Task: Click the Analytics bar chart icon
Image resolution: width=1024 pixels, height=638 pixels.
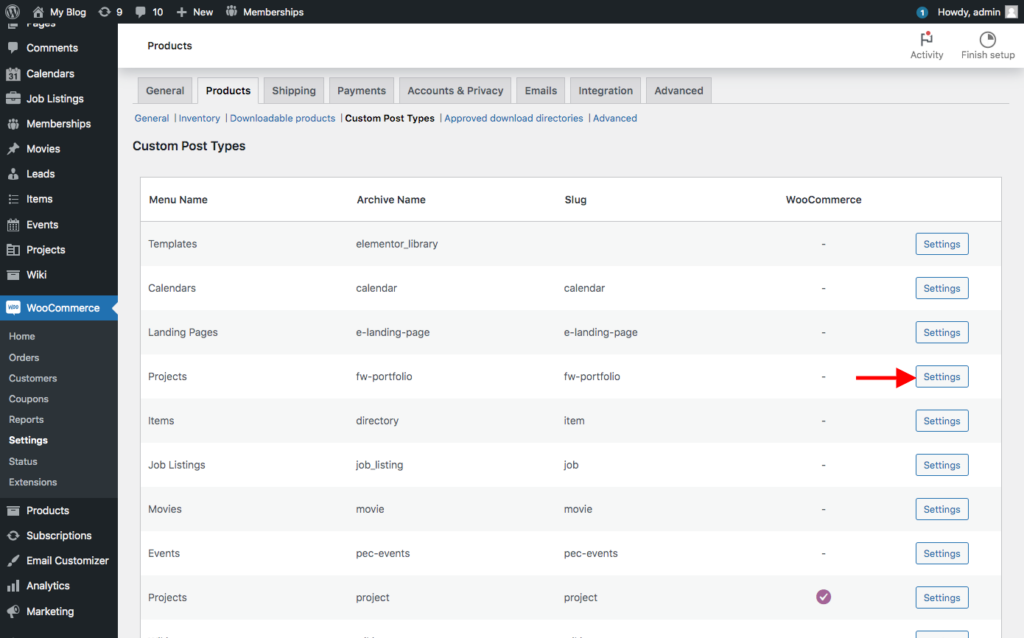Action: point(13,586)
